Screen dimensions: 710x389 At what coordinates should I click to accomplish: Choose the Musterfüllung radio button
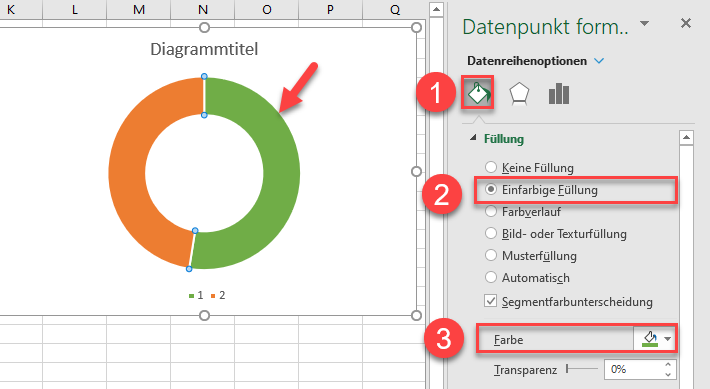[491, 255]
